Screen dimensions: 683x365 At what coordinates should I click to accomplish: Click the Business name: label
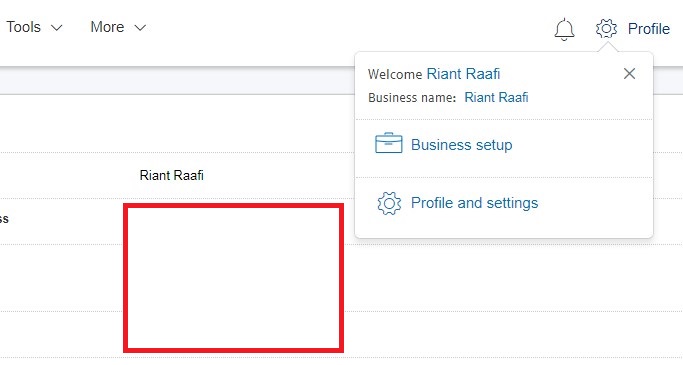click(412, 98)
